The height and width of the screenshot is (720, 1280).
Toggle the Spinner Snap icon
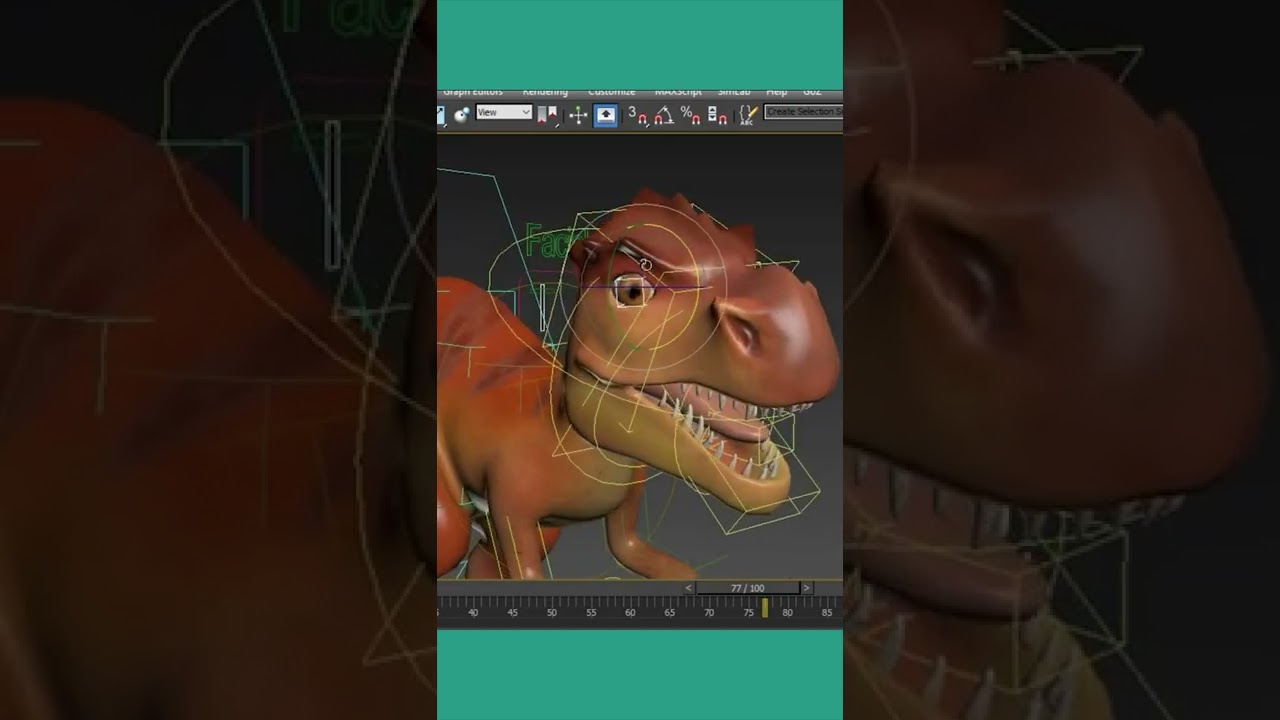[717, 115]
